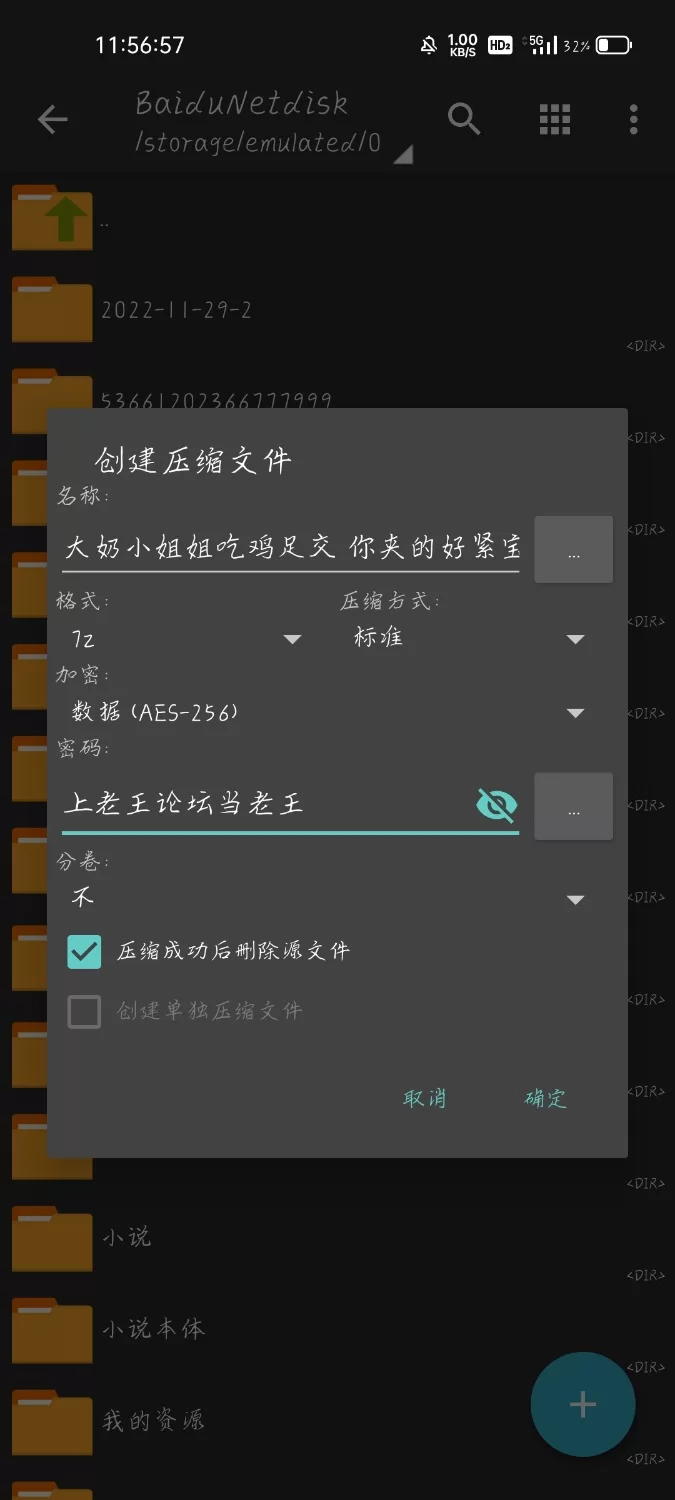Image resolution: width=675 pixels, height=1500 pixels.
Task: Uncheck 压缩成功后删除源文件 checkbox
Action: [x=84, y=951]
